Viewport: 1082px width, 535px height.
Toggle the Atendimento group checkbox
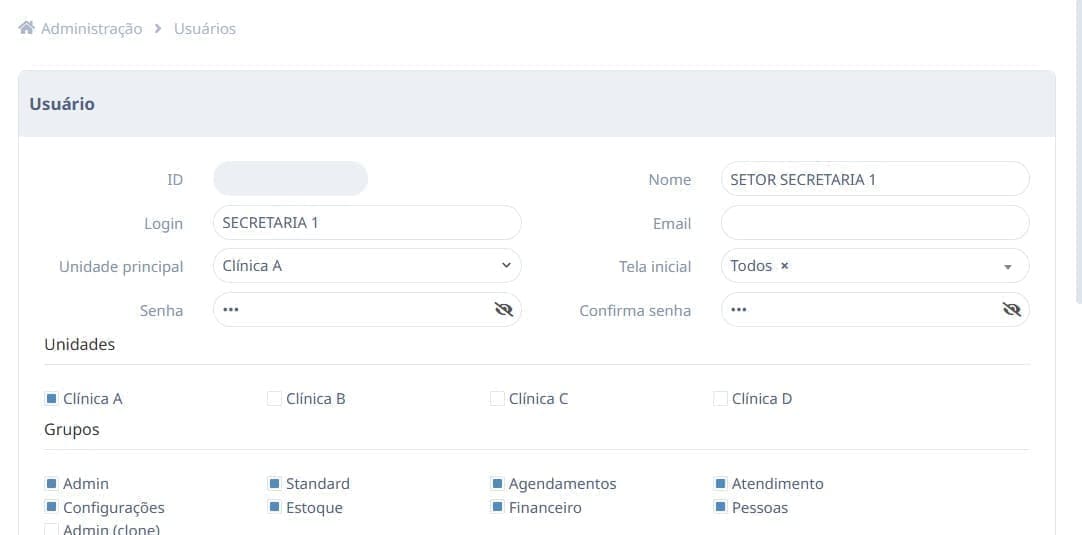tap(720, 483)
